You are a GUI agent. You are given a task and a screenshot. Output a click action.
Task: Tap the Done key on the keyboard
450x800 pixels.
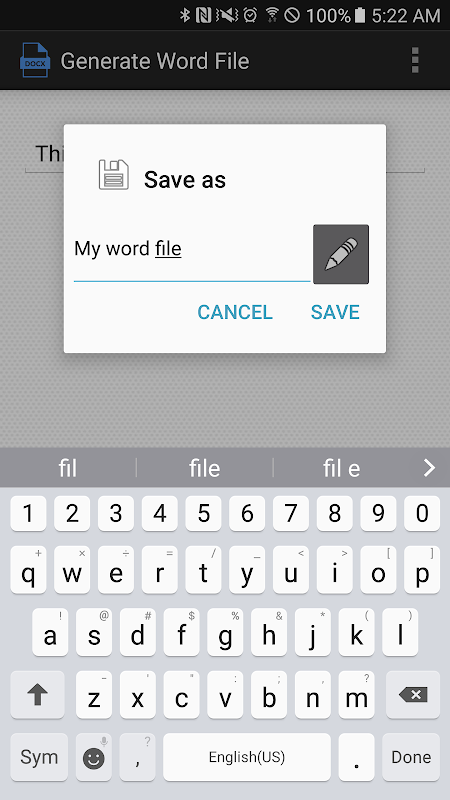(x=411, y=757)
